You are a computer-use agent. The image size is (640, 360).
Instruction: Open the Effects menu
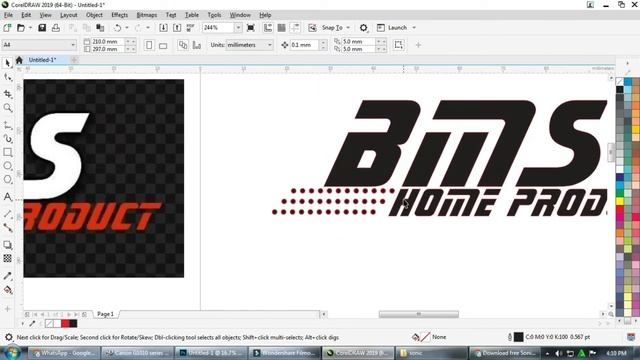click(119, 15)
